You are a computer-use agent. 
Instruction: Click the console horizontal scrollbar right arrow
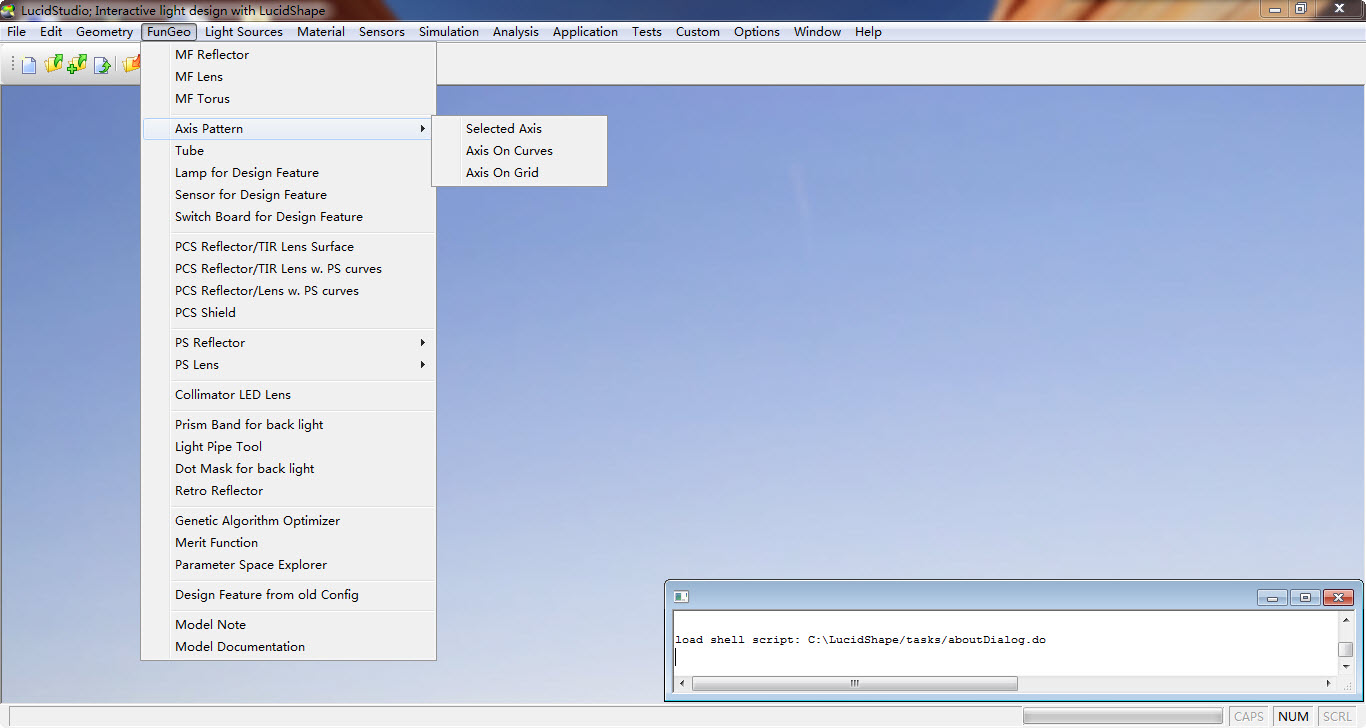[1329, 684]
